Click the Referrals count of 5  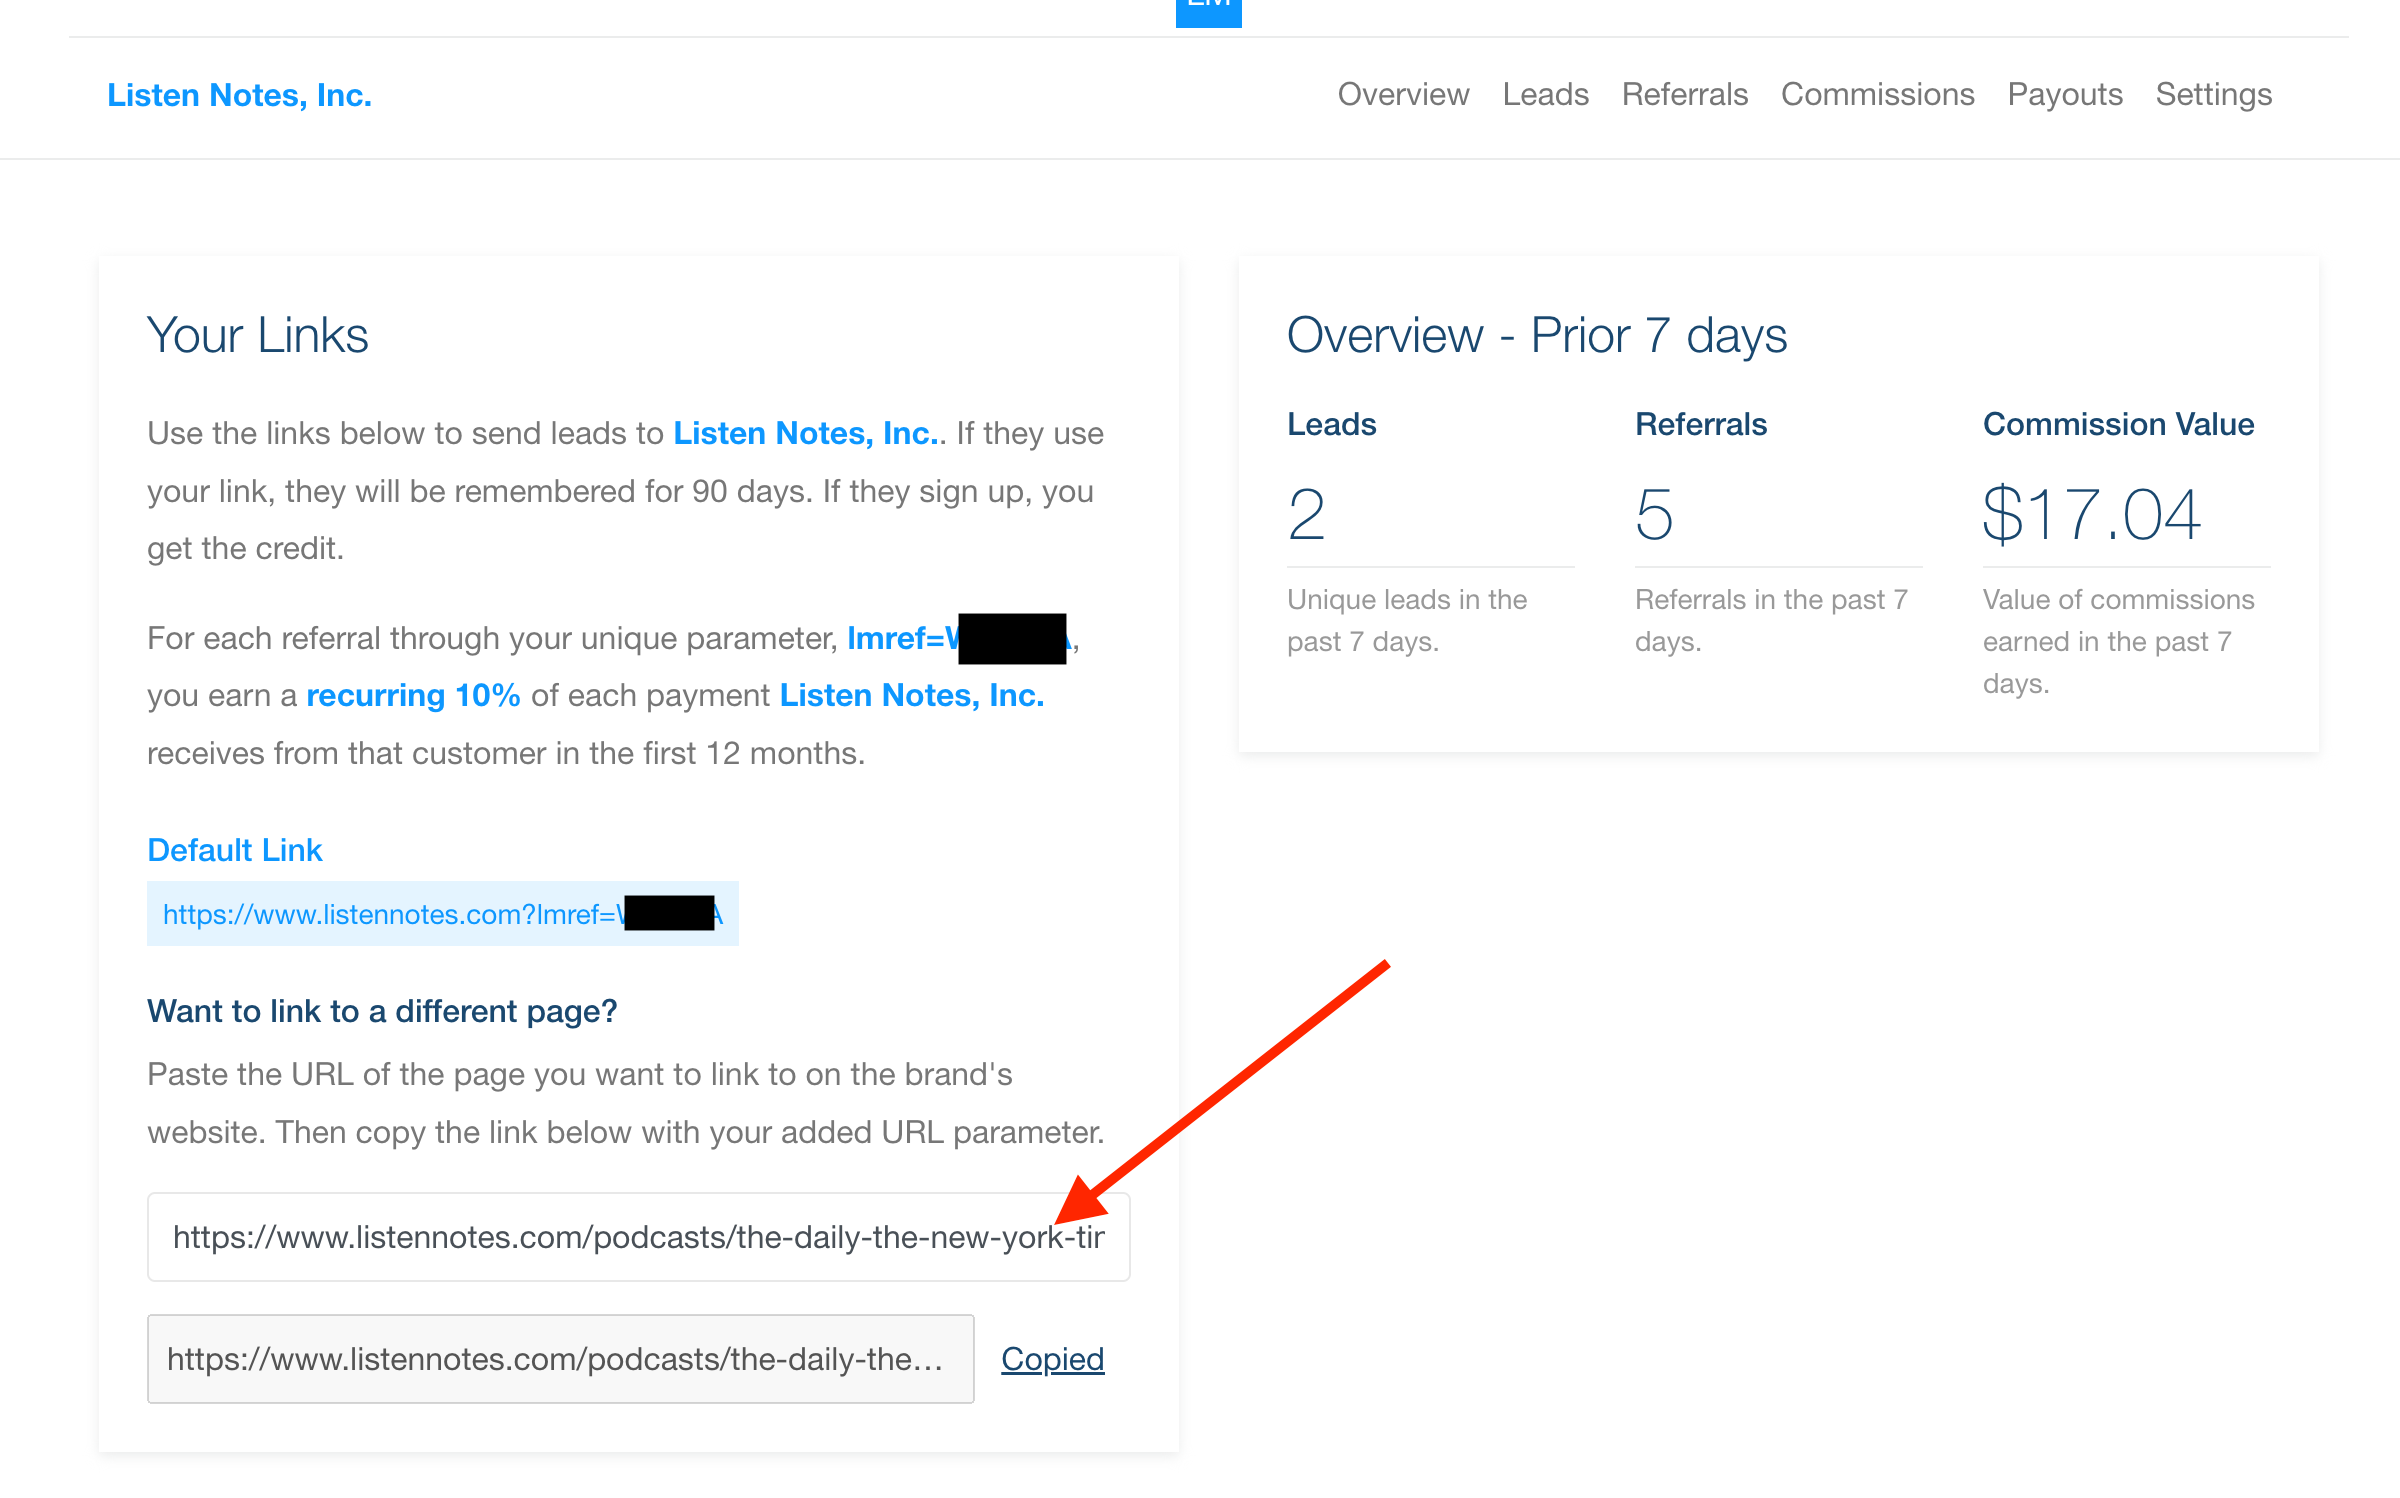point(1654,514)
